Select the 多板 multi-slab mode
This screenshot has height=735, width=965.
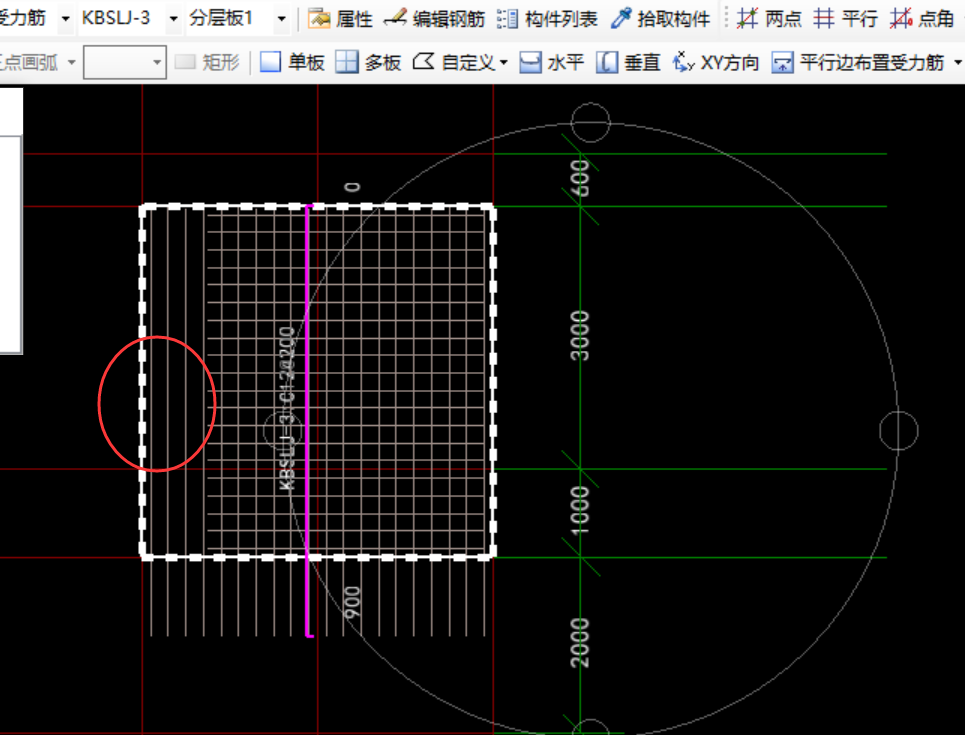(x=369, y=62)
